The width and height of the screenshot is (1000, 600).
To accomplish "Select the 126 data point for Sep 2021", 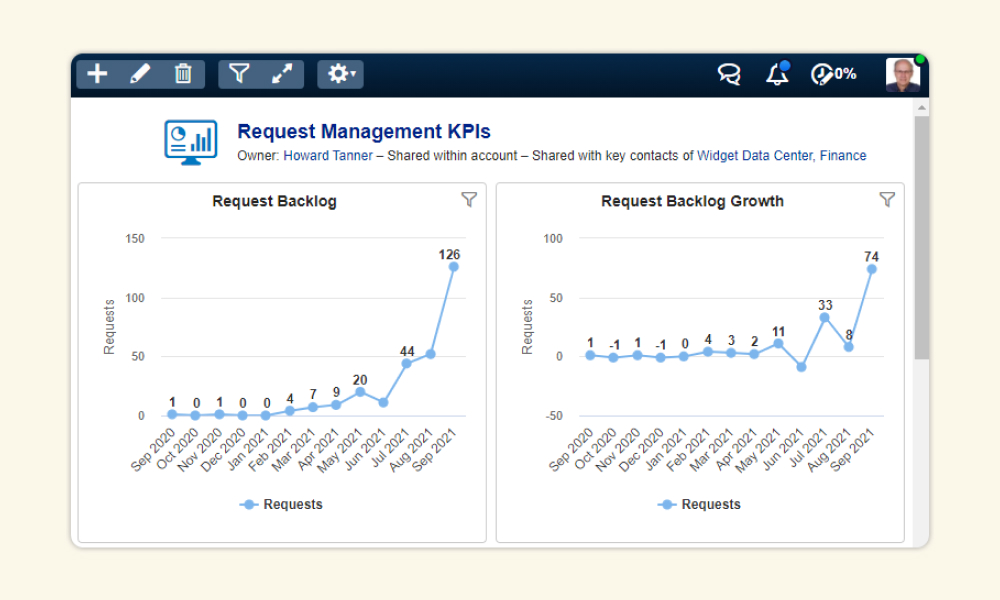I will [453, 267].
